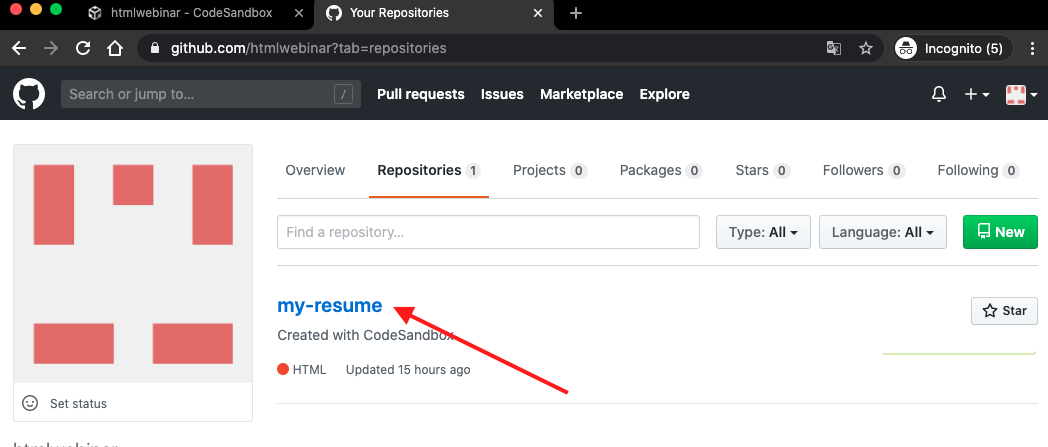Open the user avatar menu
1048x447 pixels.
[x=1021, y=94]
